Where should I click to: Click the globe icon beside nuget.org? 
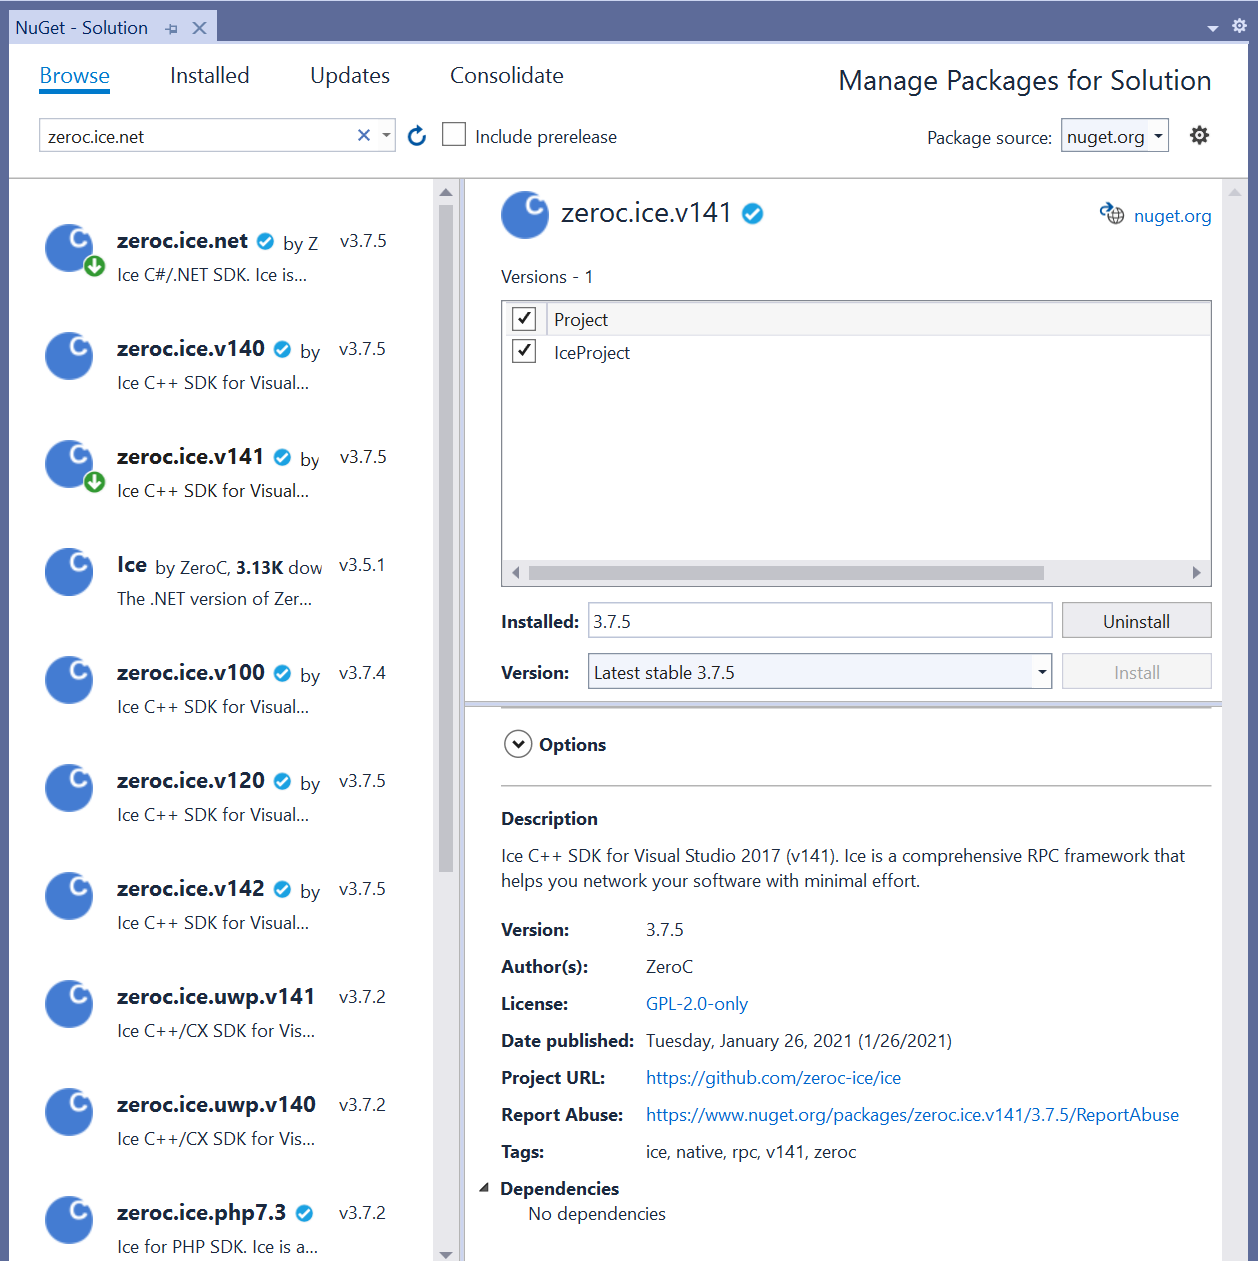coord(1111,213)
